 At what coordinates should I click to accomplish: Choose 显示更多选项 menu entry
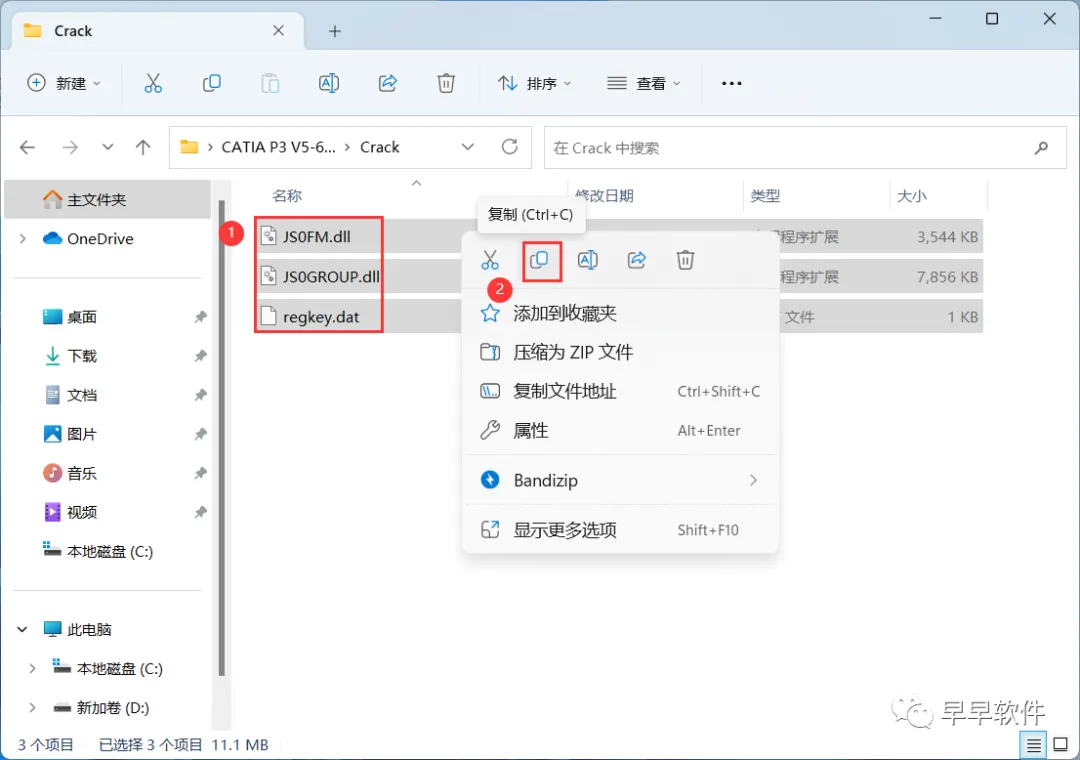click(621, 530)
